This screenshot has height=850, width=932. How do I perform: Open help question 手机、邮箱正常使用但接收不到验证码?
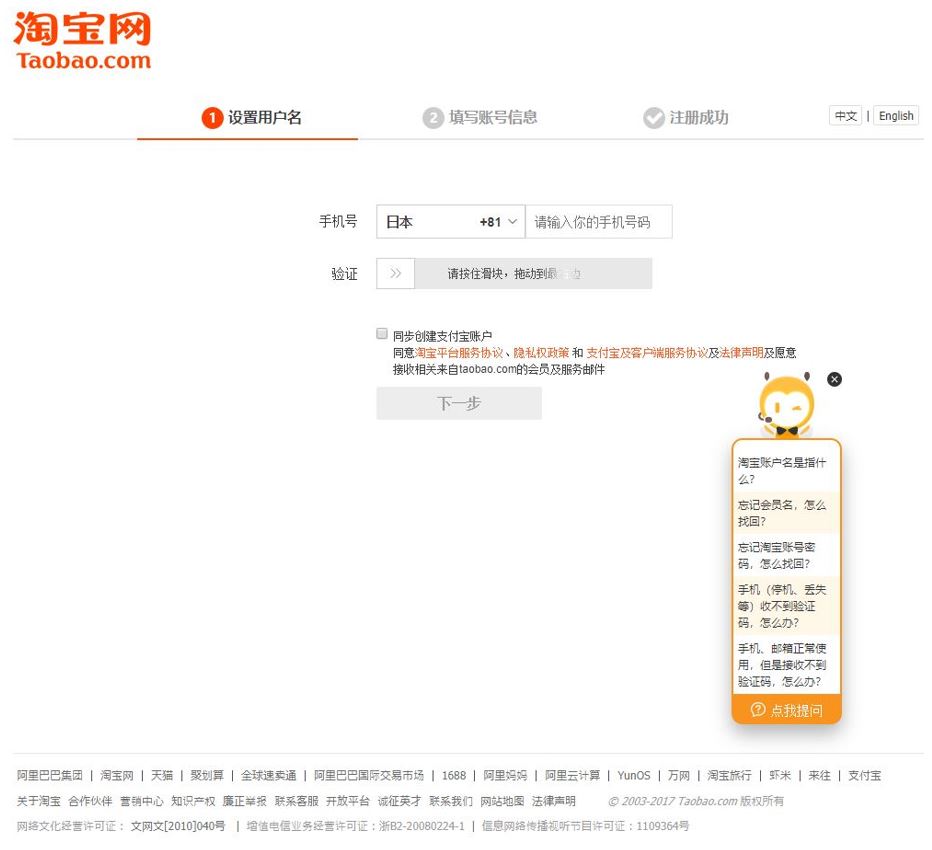[786, 664]
